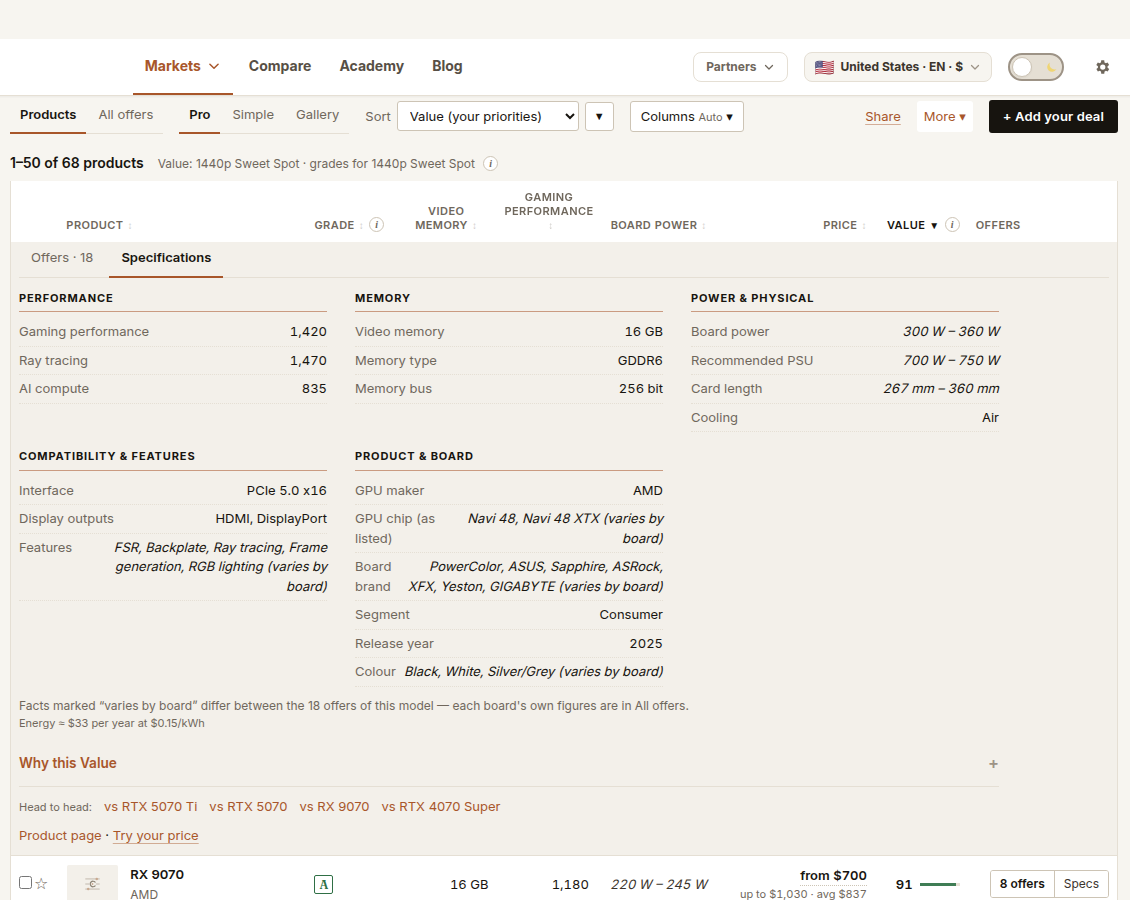
Task: Sort by the PRICE column header
Action: (x=844, y=225)
